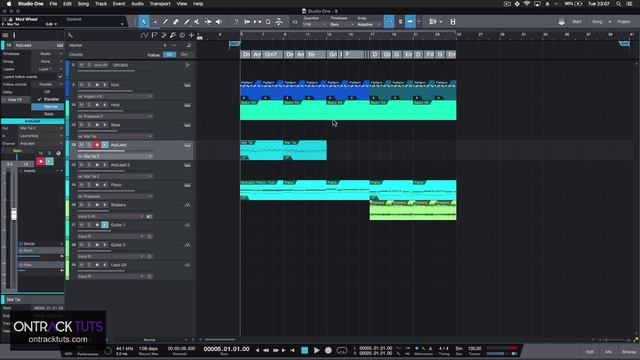640x360 pixels.
Task: Toggle Layers follow events checkbox
Action: click(60, 77)
